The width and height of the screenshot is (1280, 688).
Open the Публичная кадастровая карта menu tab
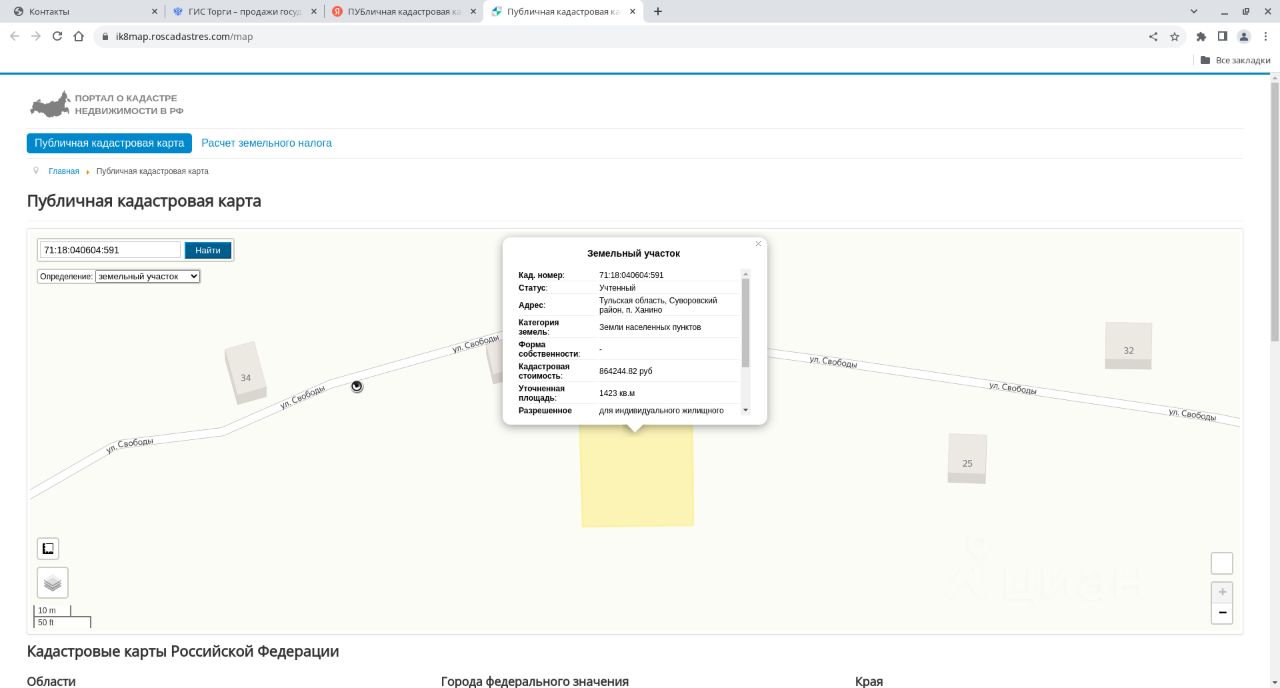coord(109,143)
